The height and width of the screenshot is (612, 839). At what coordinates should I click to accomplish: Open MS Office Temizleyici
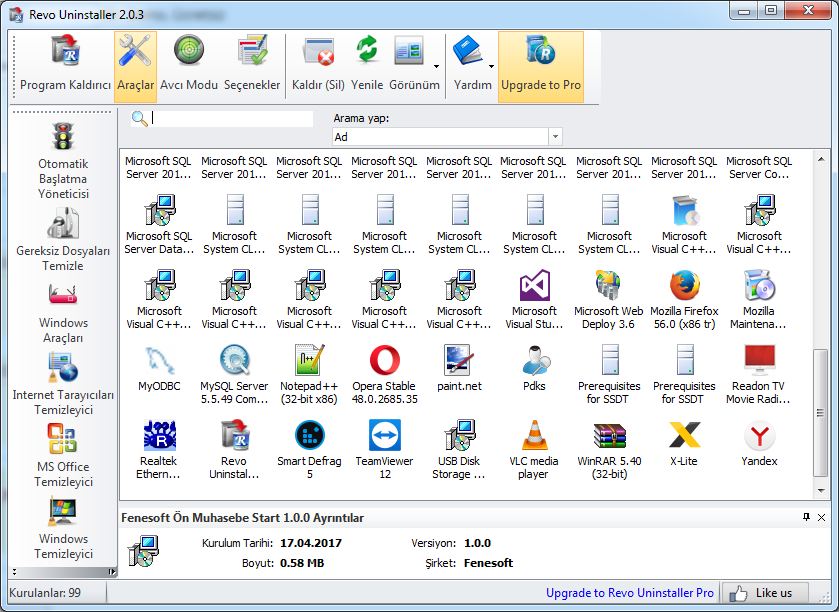click(x=63, y=456)
